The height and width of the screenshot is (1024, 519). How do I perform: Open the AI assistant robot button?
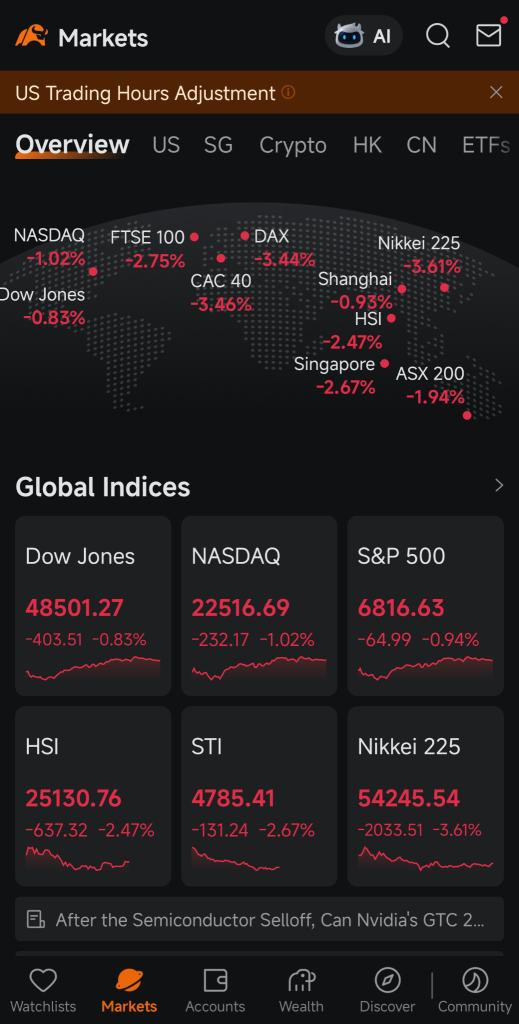[x=364, y=36]
